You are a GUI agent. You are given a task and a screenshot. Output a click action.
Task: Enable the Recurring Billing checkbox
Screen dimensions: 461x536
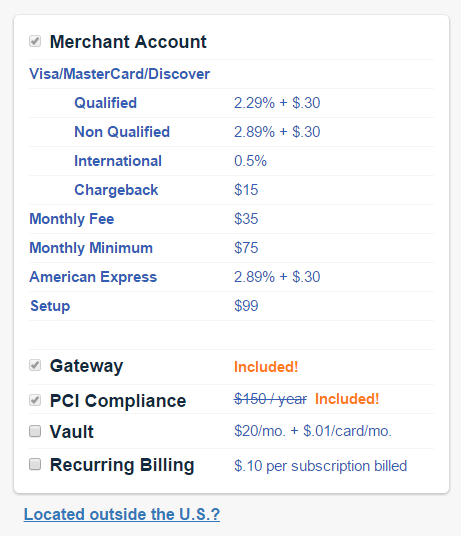(x=35, y=465)
